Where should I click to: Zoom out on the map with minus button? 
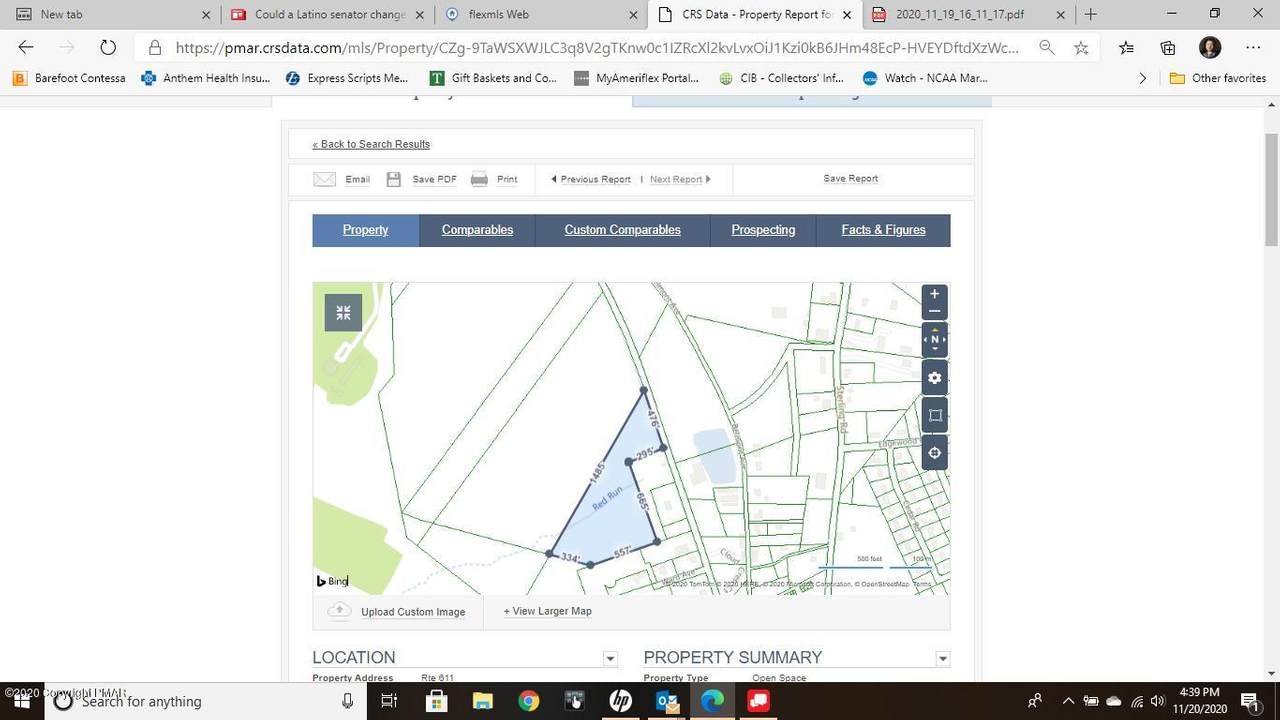click(935, 311)
